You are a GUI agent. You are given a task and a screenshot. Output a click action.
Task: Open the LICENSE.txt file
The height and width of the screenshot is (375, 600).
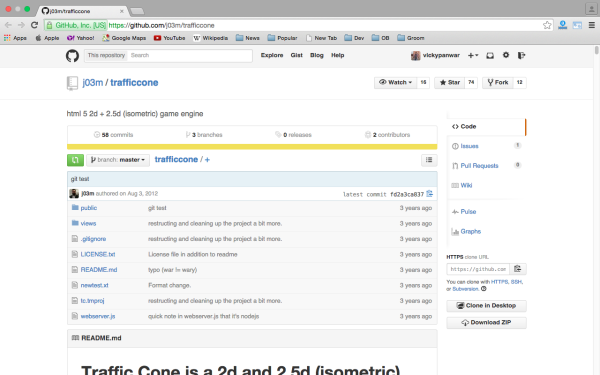pos(98,254)
